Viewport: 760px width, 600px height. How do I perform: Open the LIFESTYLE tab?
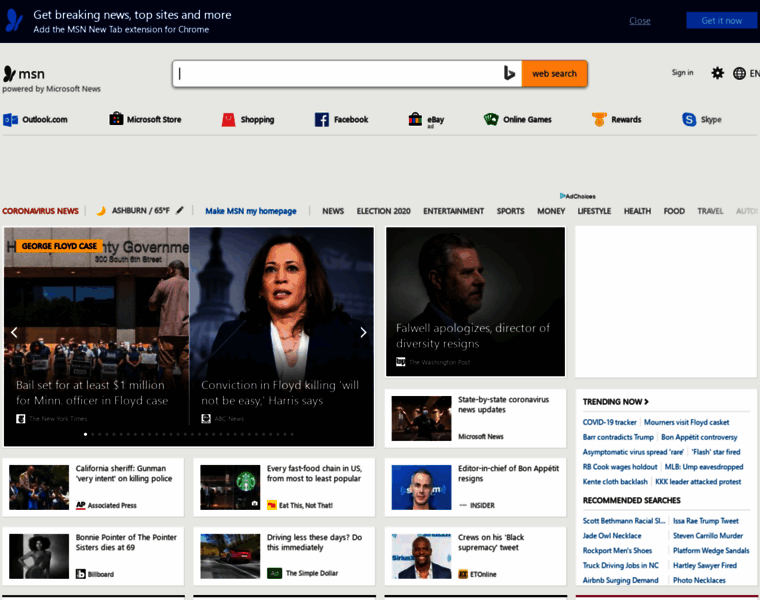(594, 211)
